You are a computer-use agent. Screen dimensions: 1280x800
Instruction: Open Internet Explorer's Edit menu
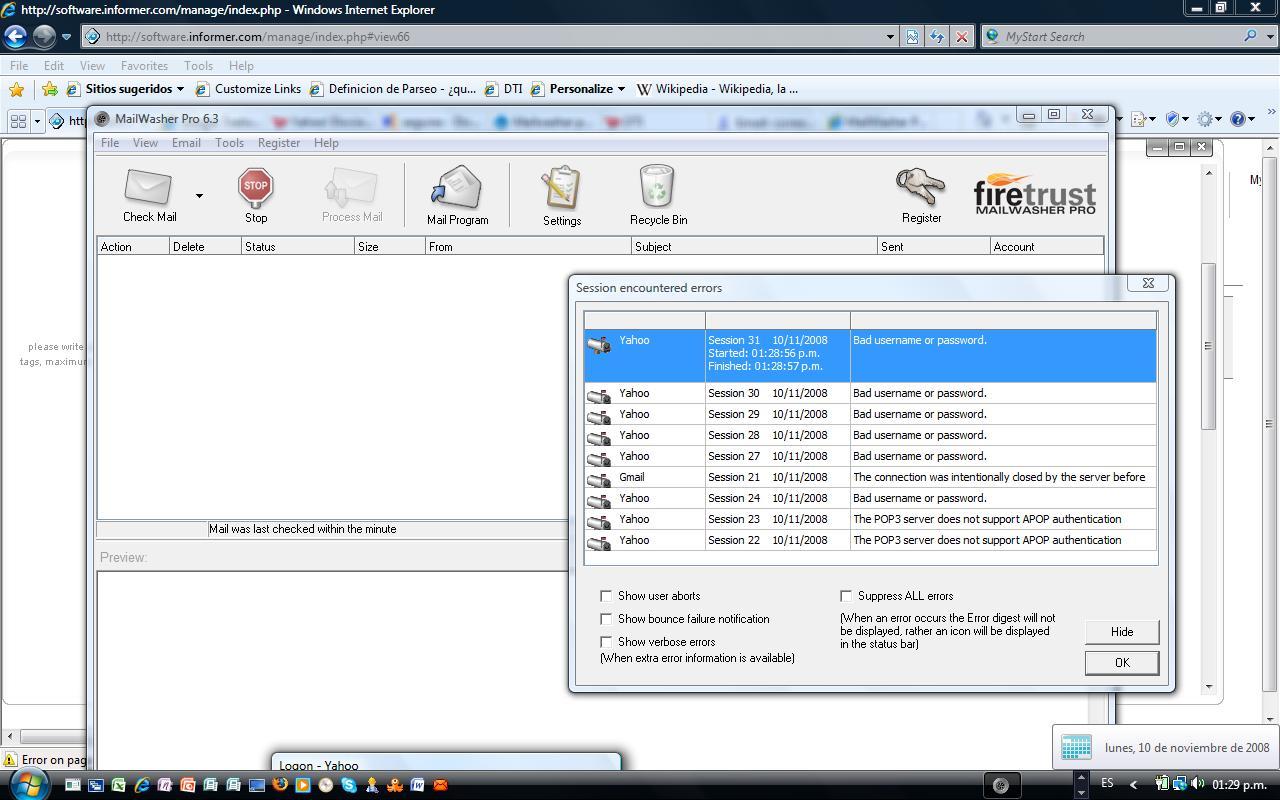coord(54,66)
